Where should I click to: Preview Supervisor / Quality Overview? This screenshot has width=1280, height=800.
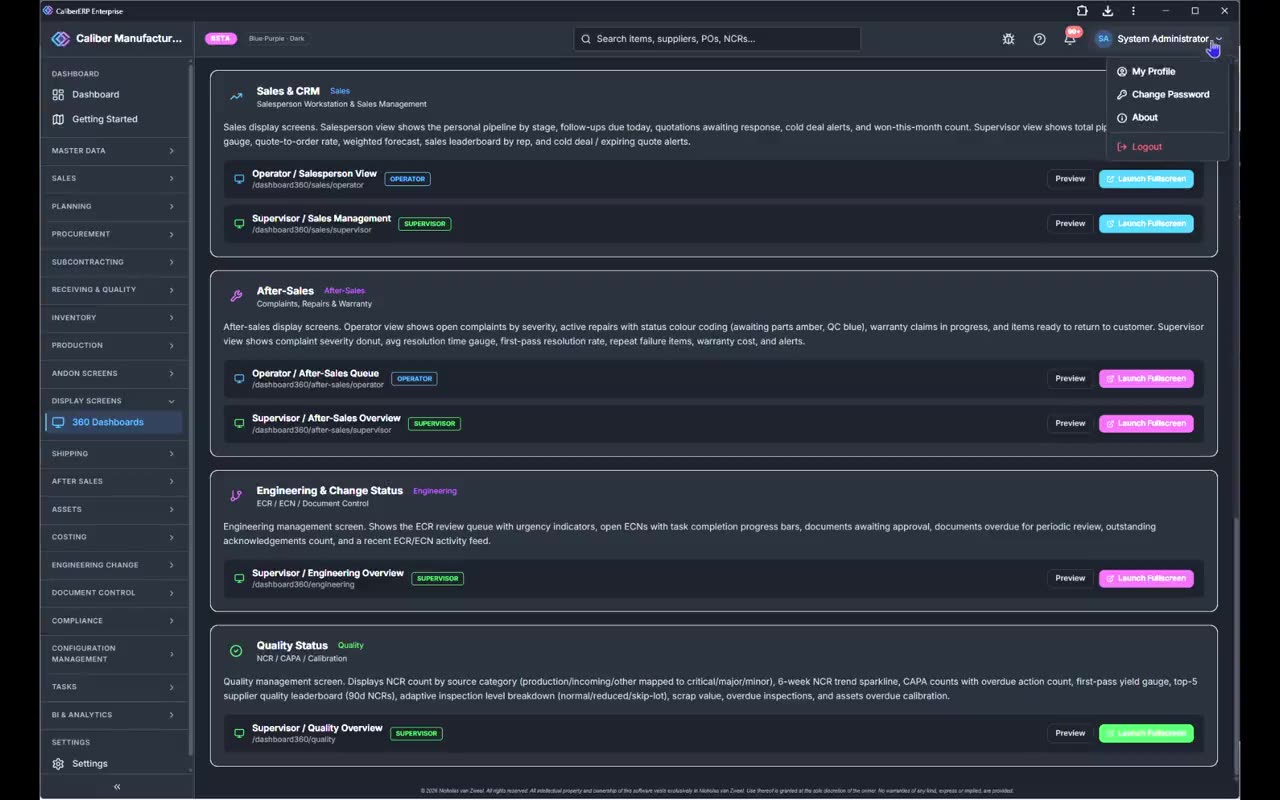tap(1070, 734)
